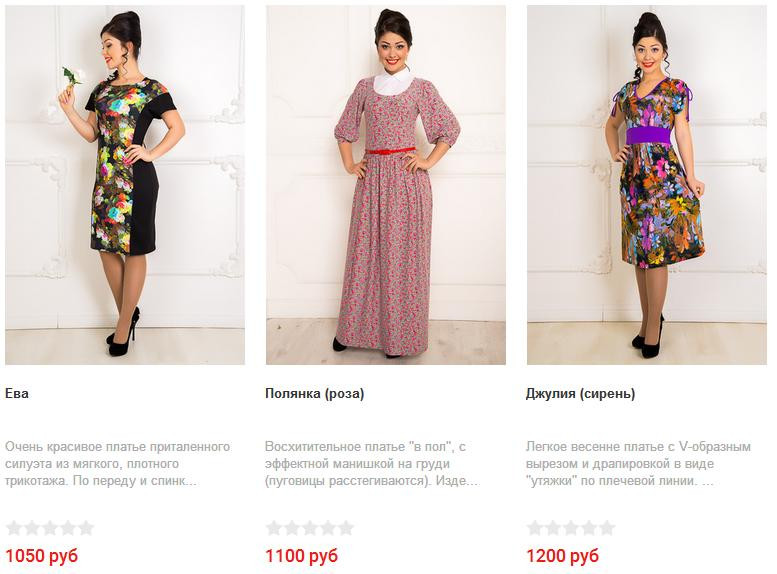
Task: Read the Ева dress description text
Action: click(117, 464)
